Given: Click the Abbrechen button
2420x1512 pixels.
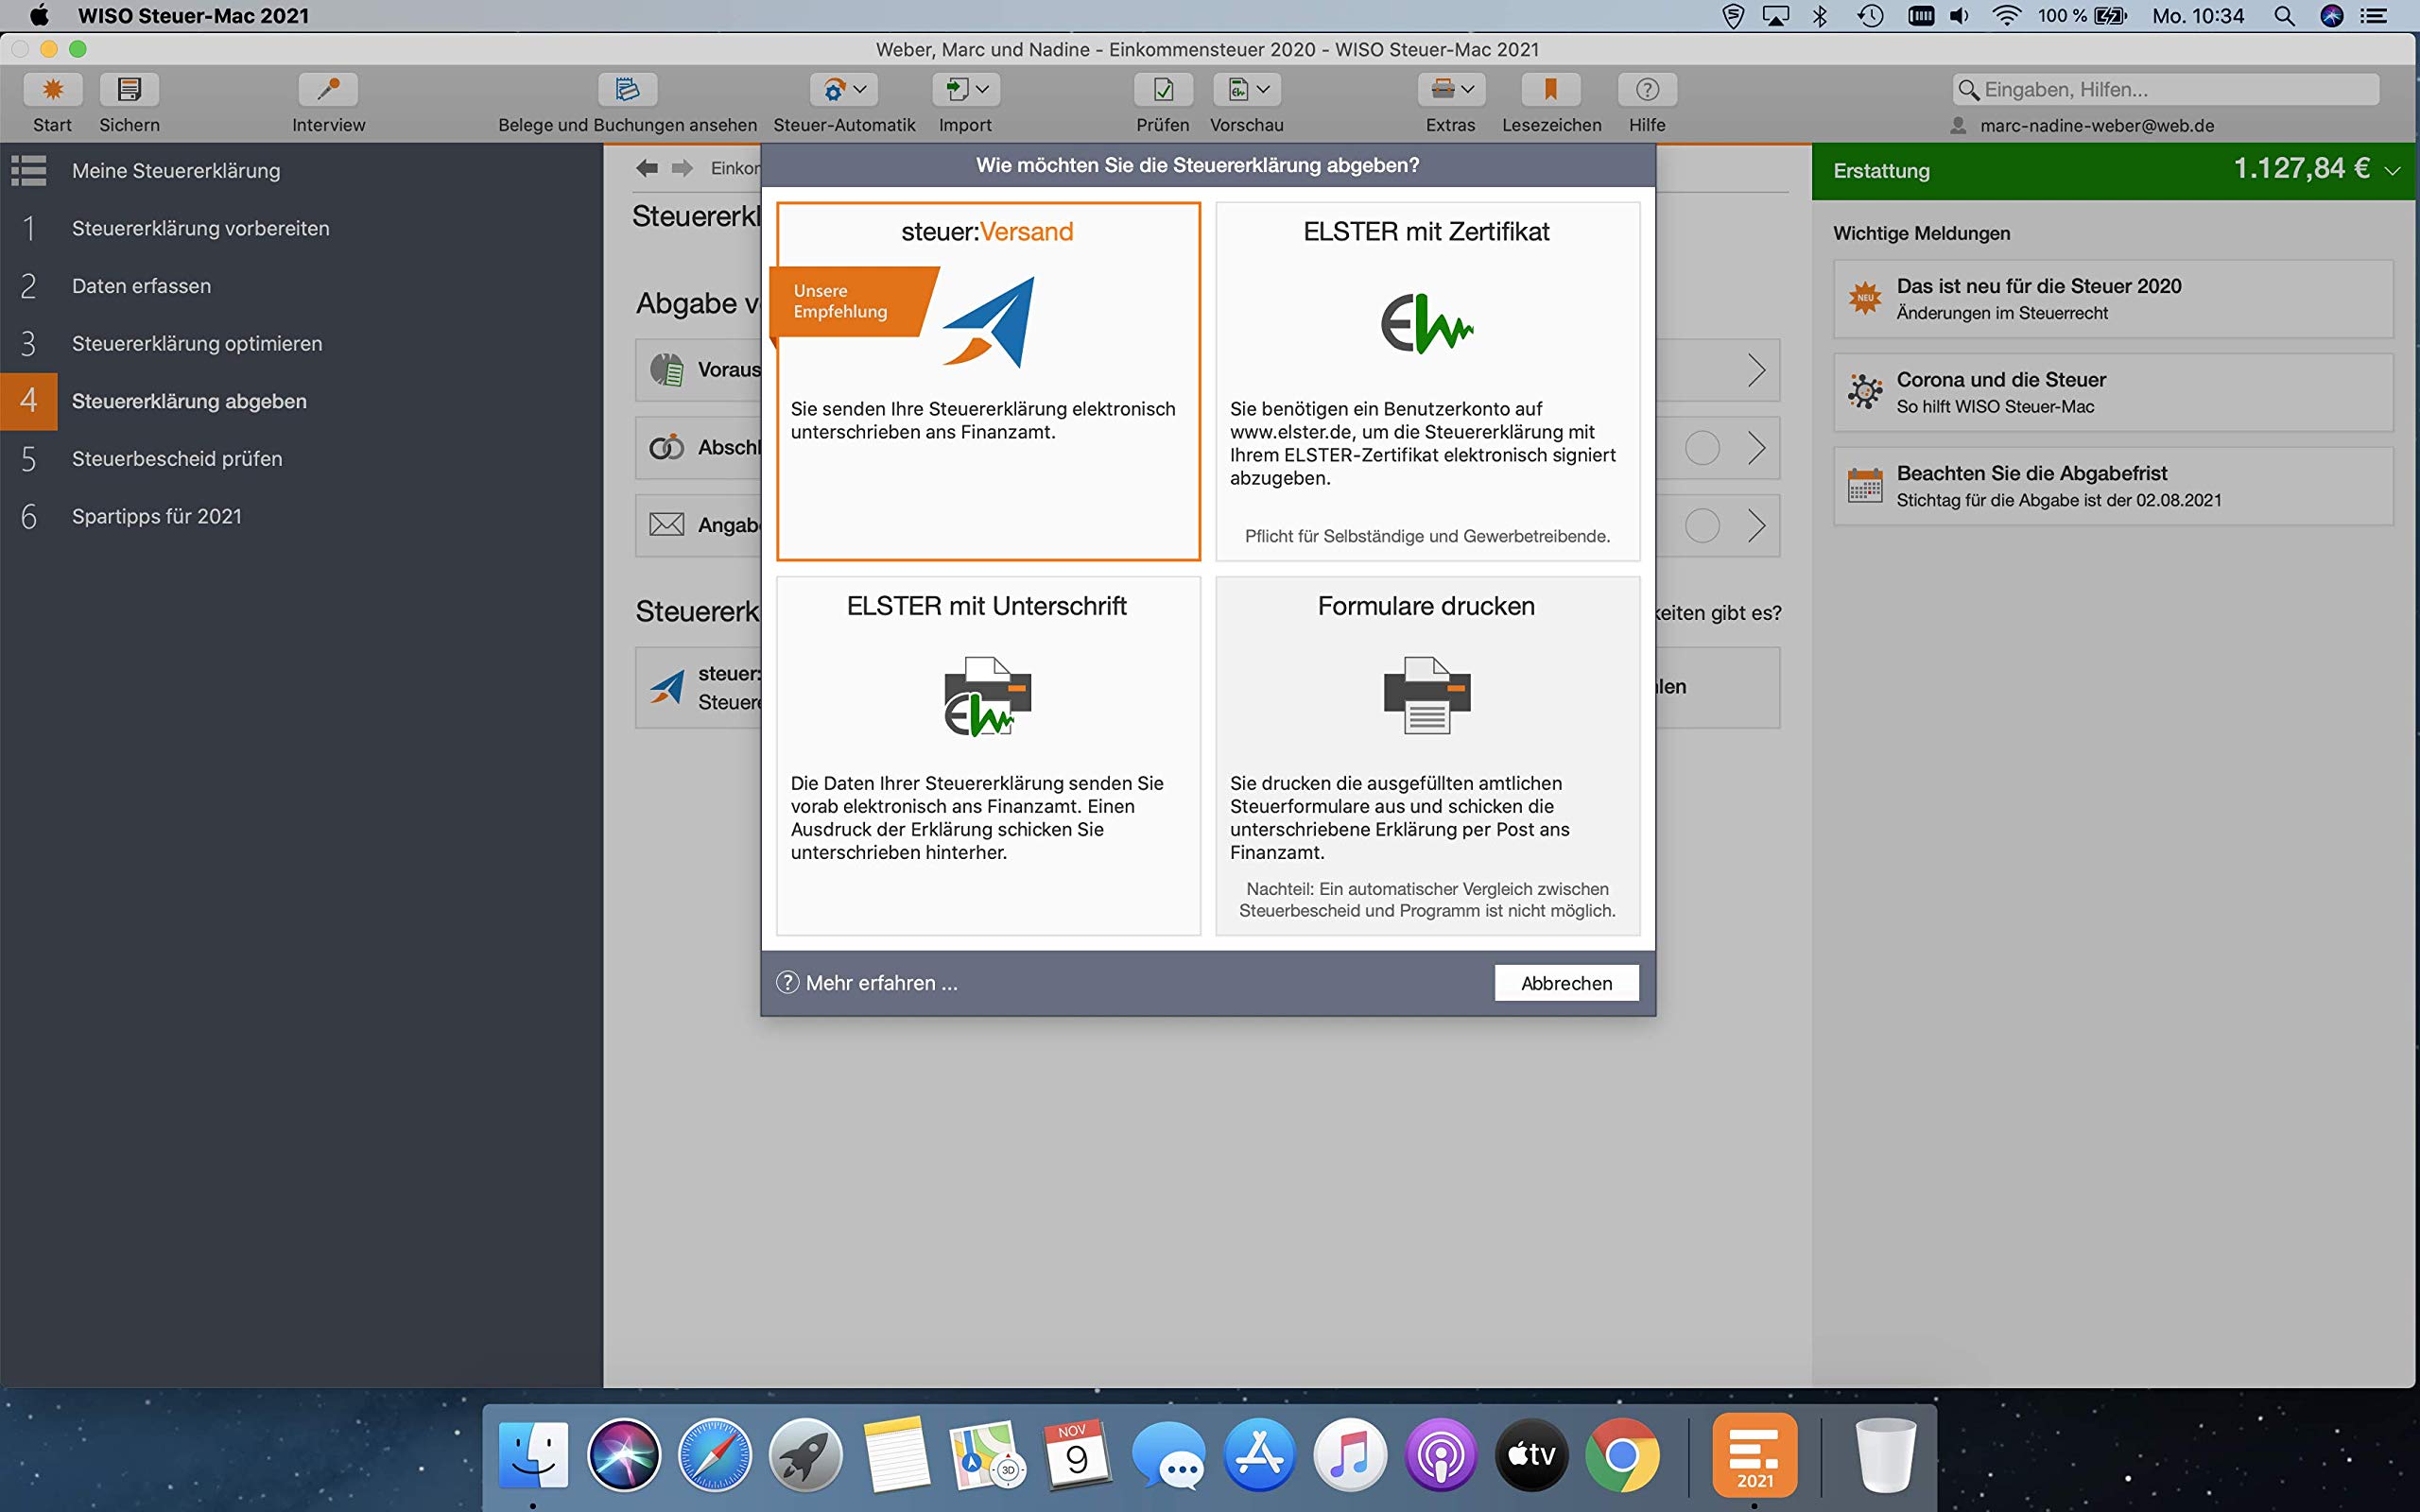Looking at the screenshot, I should coord(1566,983).
